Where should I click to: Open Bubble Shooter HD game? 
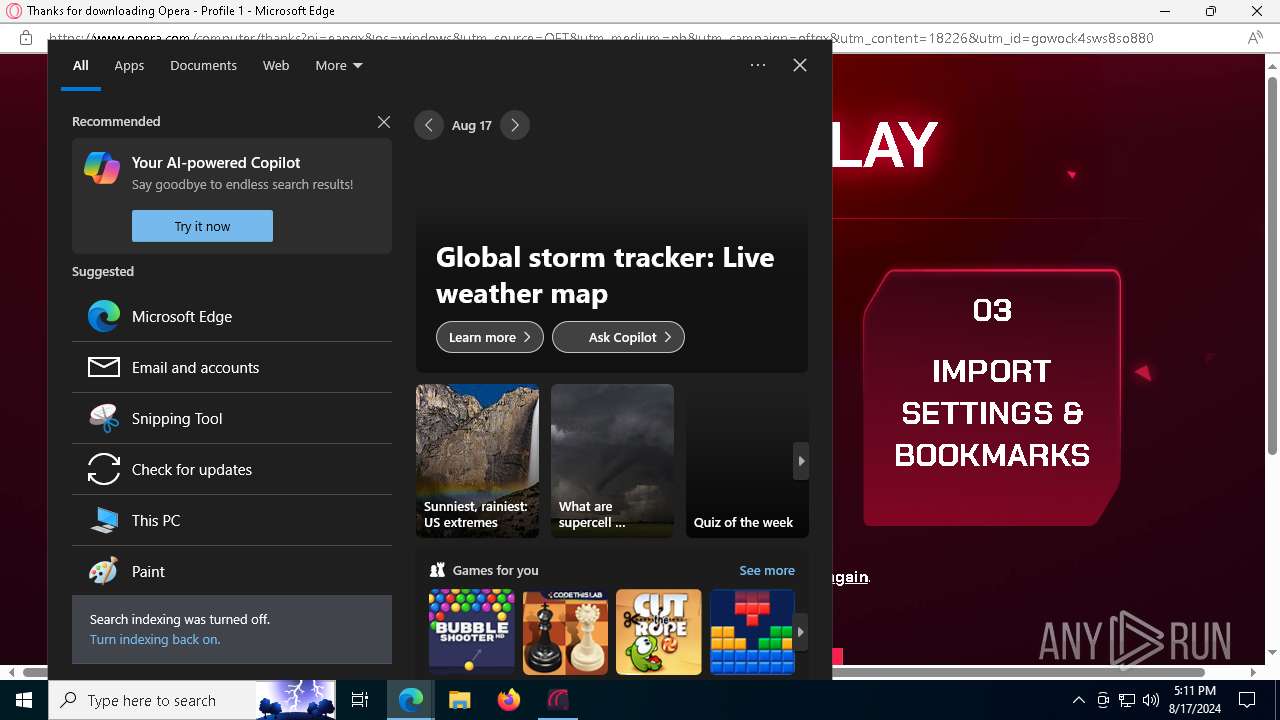point(472,631)
